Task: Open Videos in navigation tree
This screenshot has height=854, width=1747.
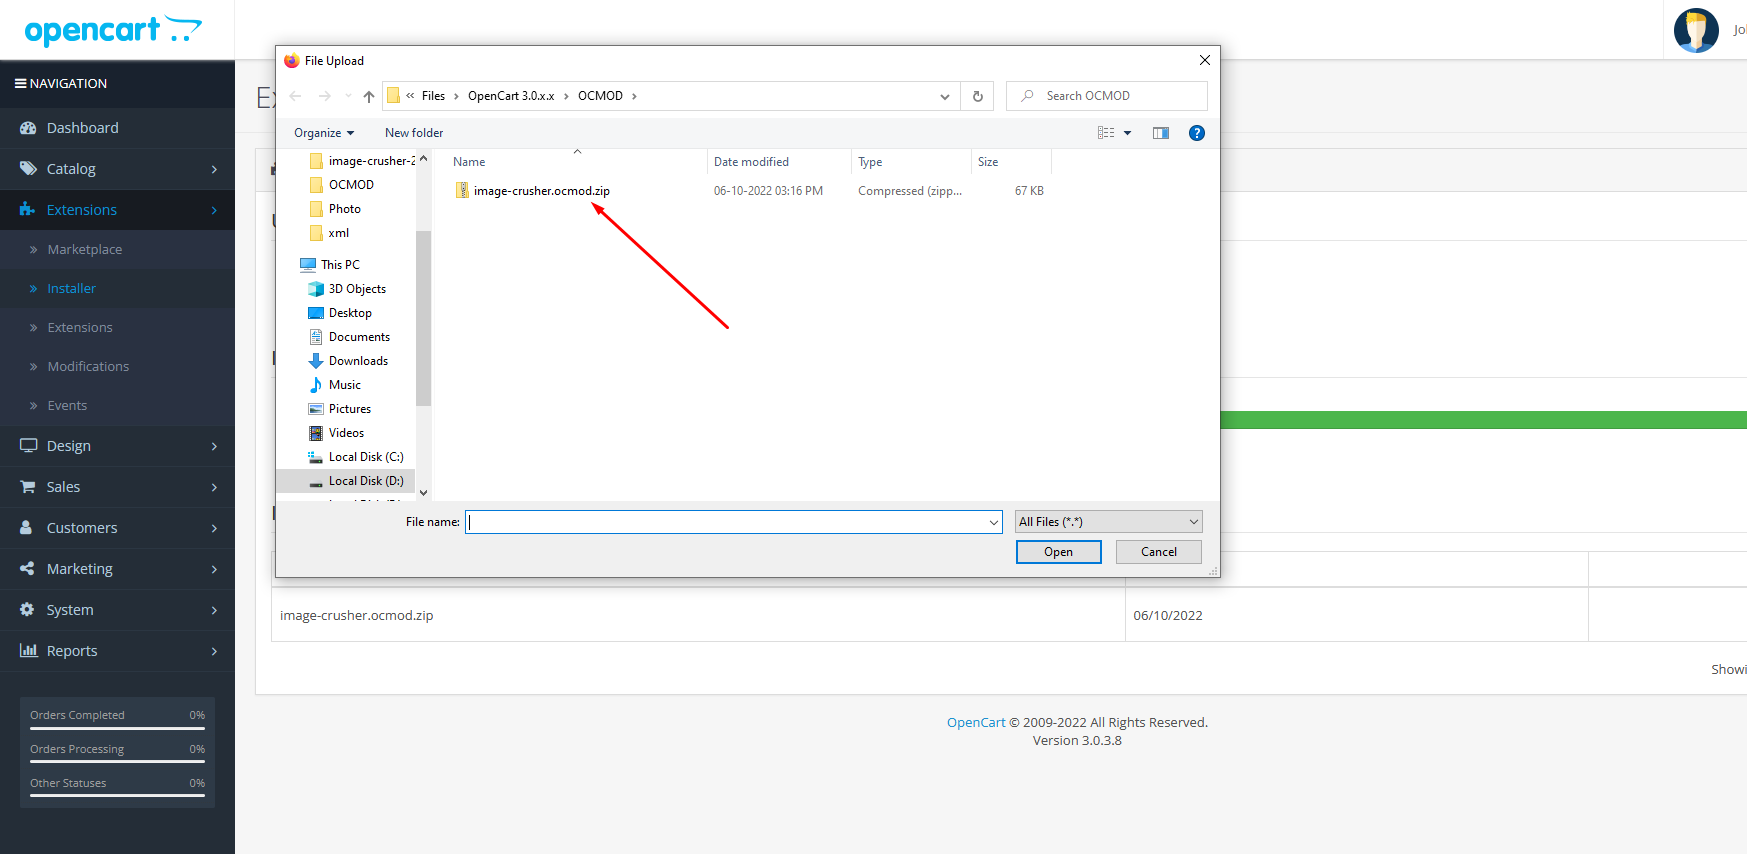Action: pyautogui.click(x=346, y=433)
